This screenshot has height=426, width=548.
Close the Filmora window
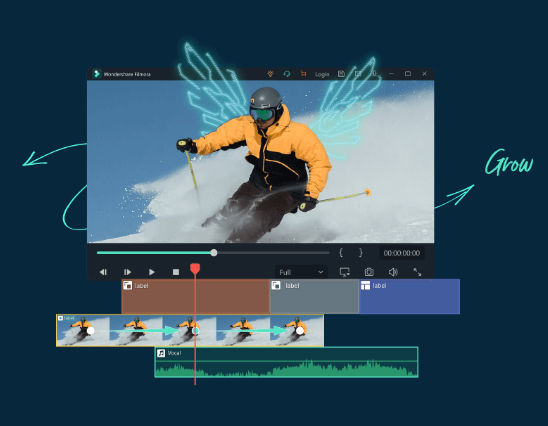coord(424,74)
